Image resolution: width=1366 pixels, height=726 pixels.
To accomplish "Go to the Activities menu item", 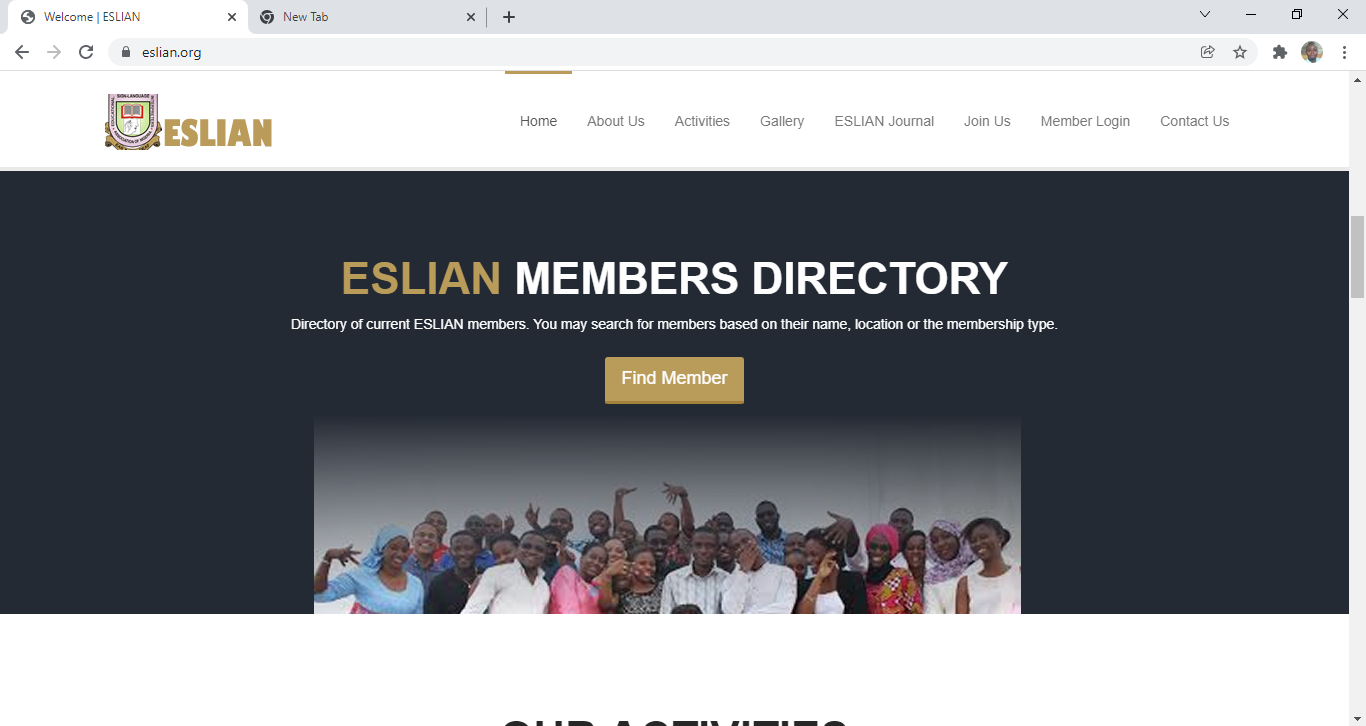I will pos(702,121).
